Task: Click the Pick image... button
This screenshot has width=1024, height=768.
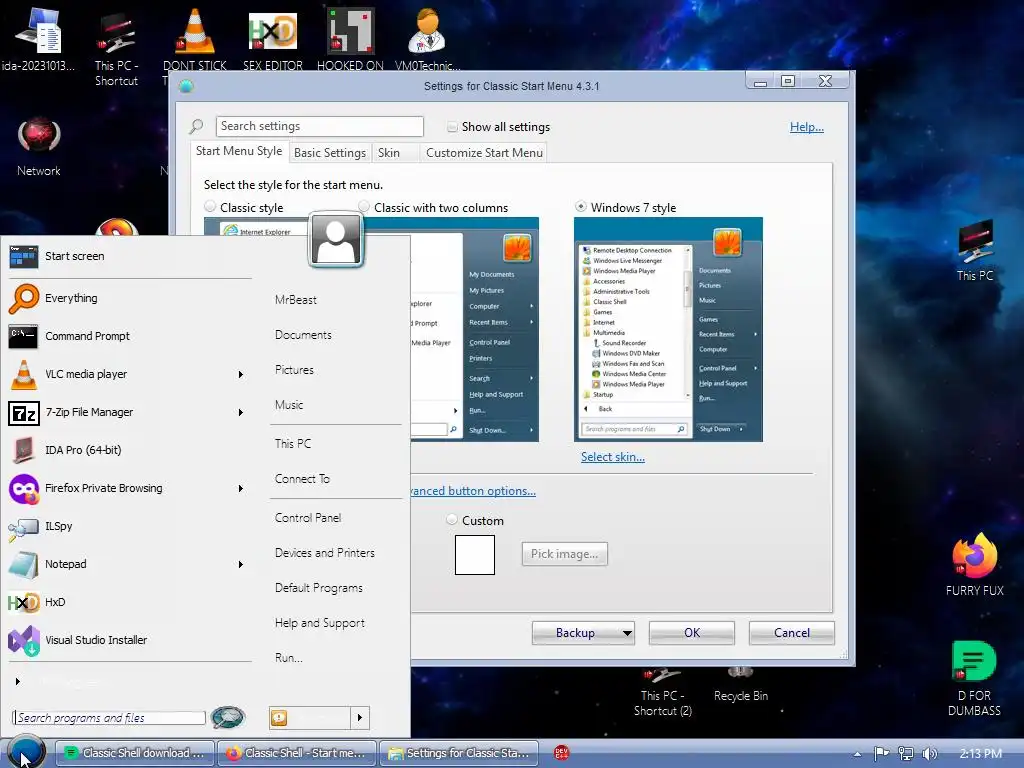Action: [564, 554]
